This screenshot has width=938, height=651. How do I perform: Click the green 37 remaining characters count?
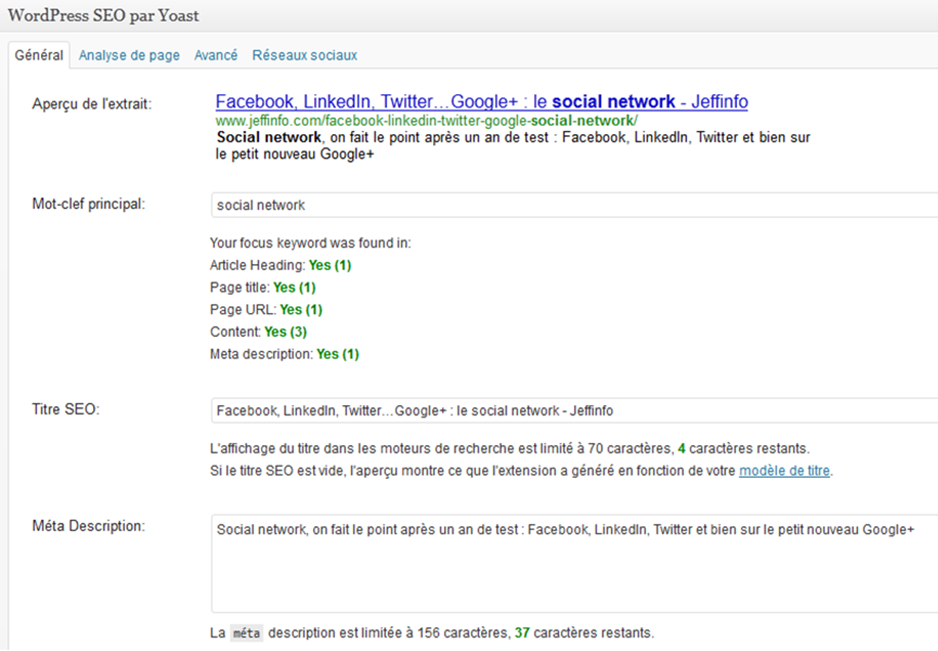[x=522, y=633]
